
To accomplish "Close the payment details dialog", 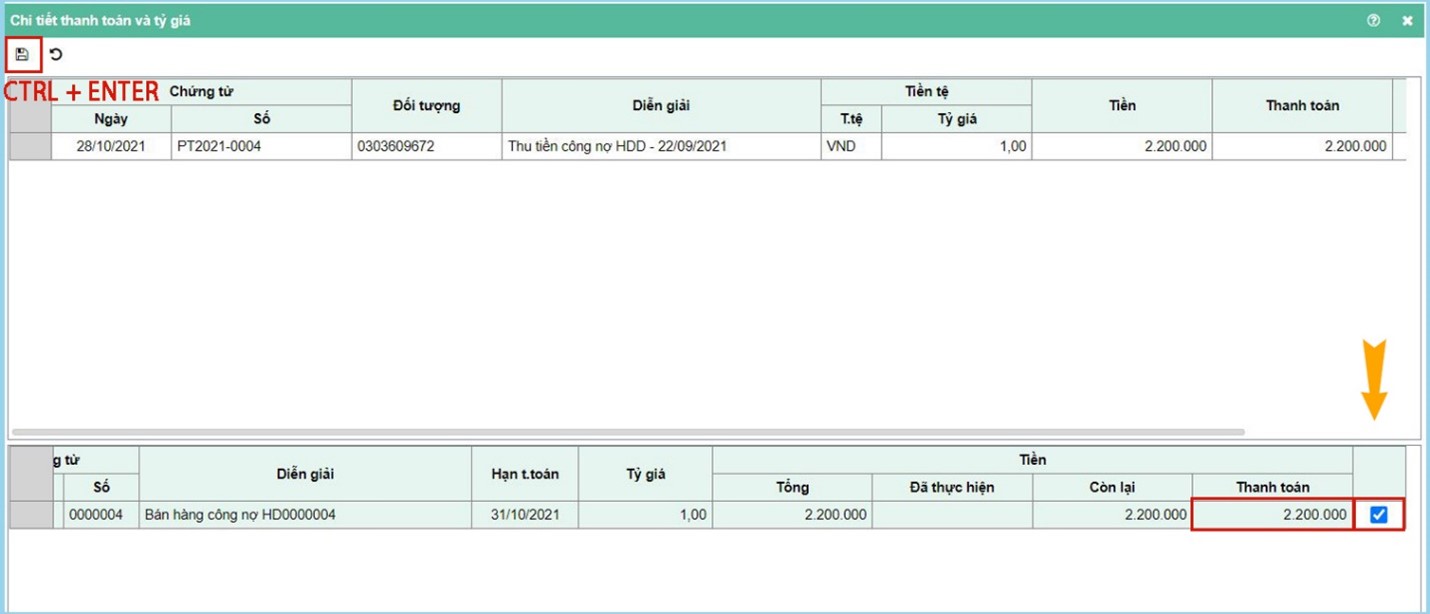I will [x=1407, y=20].
